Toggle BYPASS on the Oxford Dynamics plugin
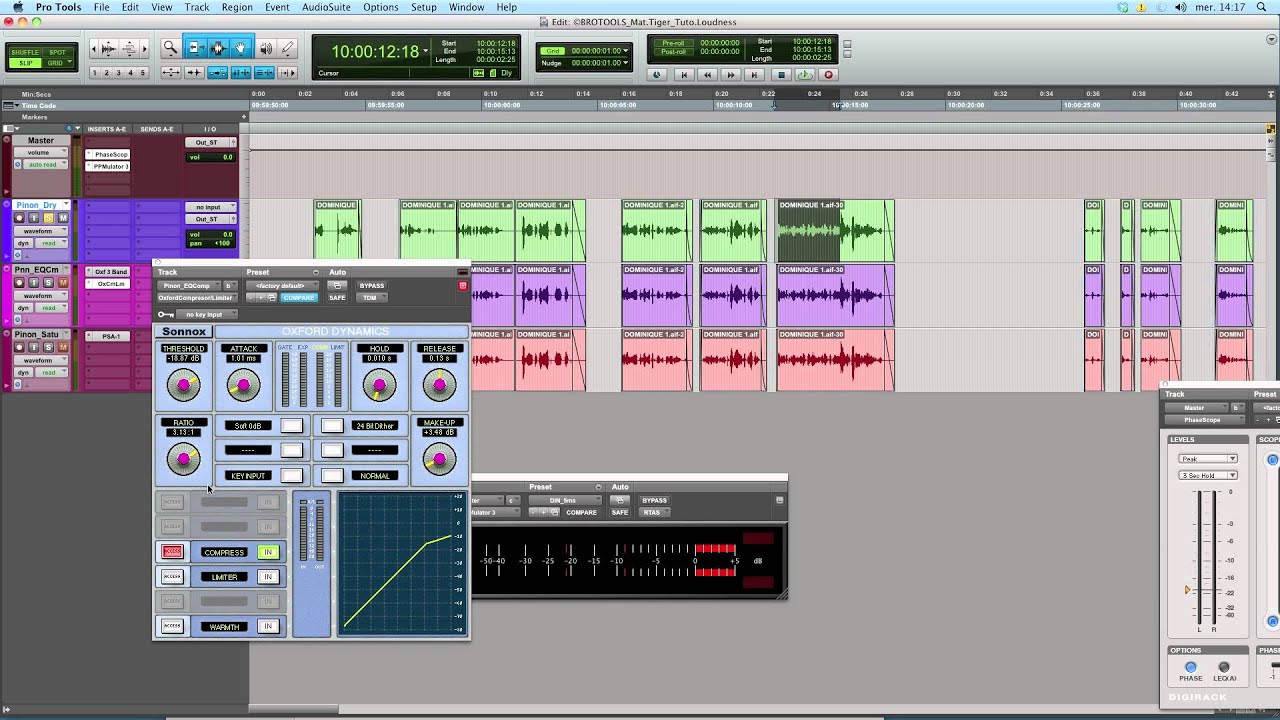Image resolution: width=1280 pixels, height=720 pixels. click(x=372, y=286)
